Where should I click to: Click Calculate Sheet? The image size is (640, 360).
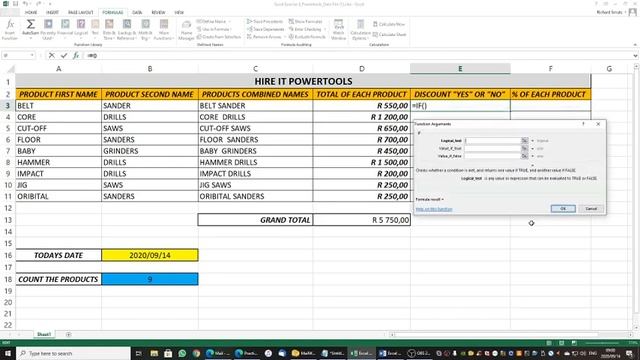(389, 35)
